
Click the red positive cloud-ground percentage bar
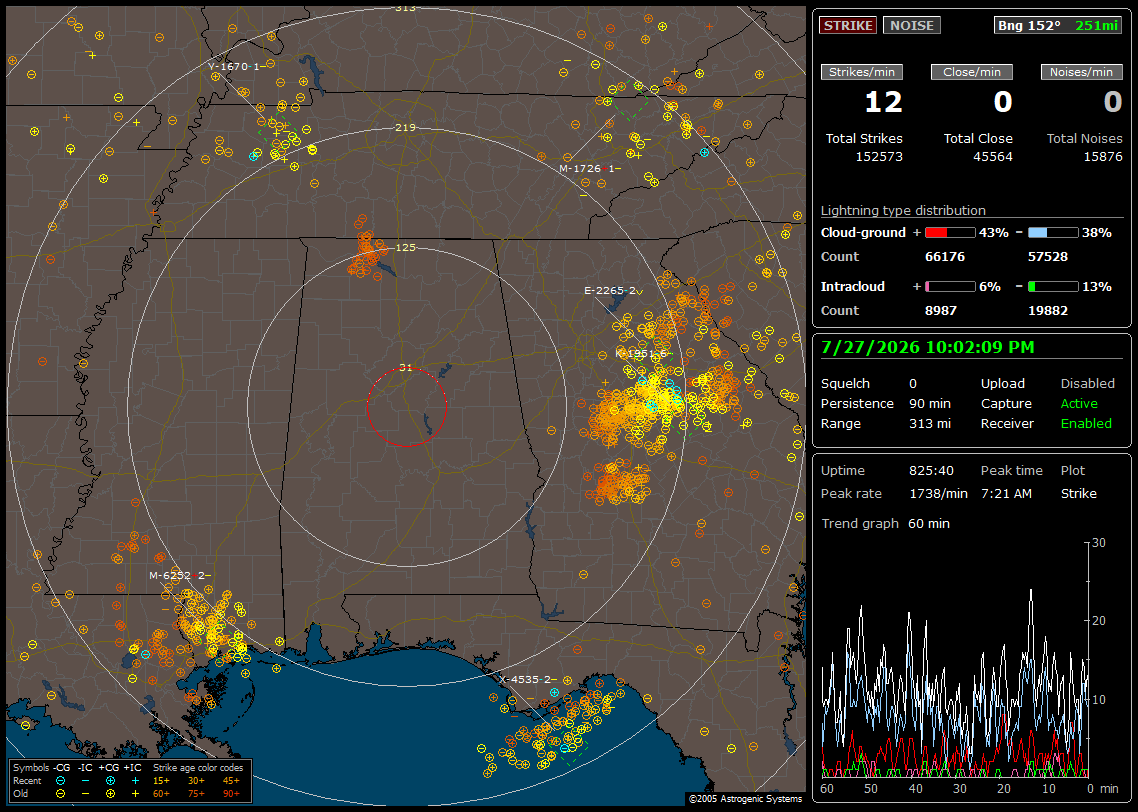pyautogui.click(x=950, y=233)
